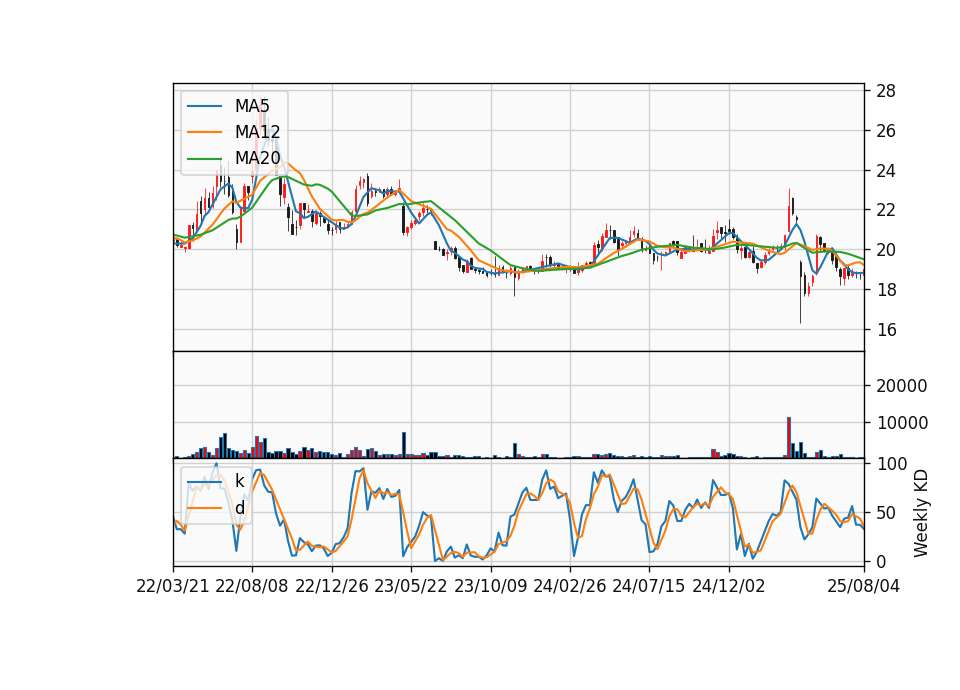Click the 25/08/04 date tick label
Screen dimensions: 960x690
coord(863,586)
